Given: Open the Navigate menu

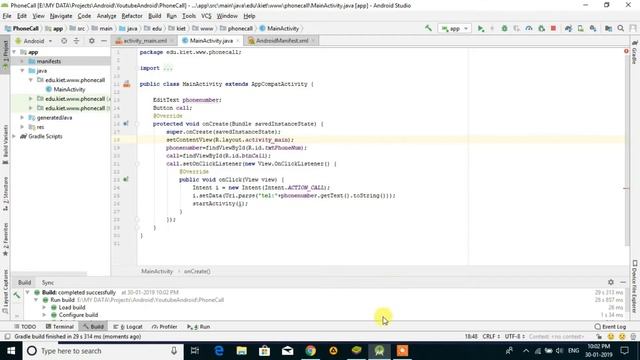Looking at the screenshot, I should click(61, 16).
